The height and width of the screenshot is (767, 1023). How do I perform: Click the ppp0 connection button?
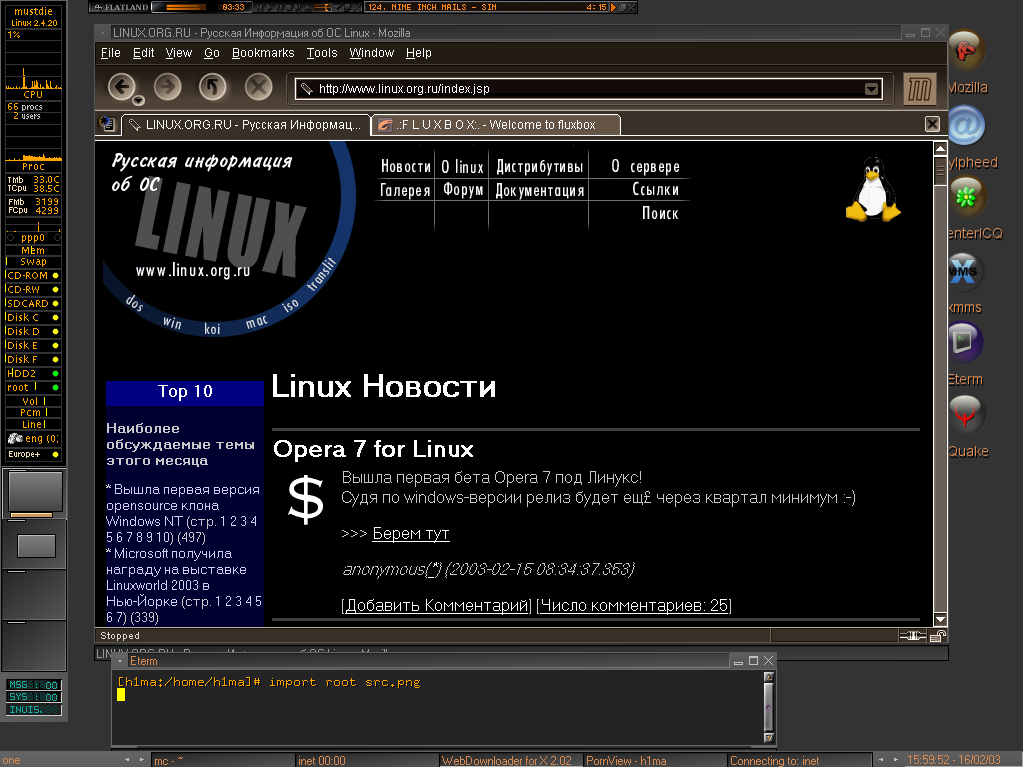click(33, 238)
